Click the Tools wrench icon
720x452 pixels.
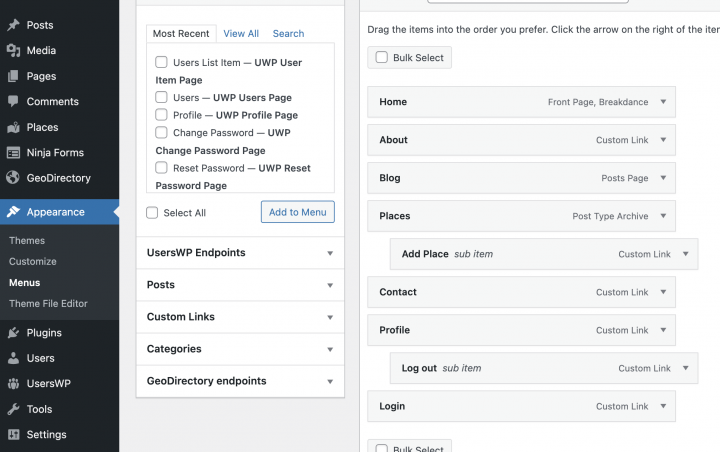13,409
